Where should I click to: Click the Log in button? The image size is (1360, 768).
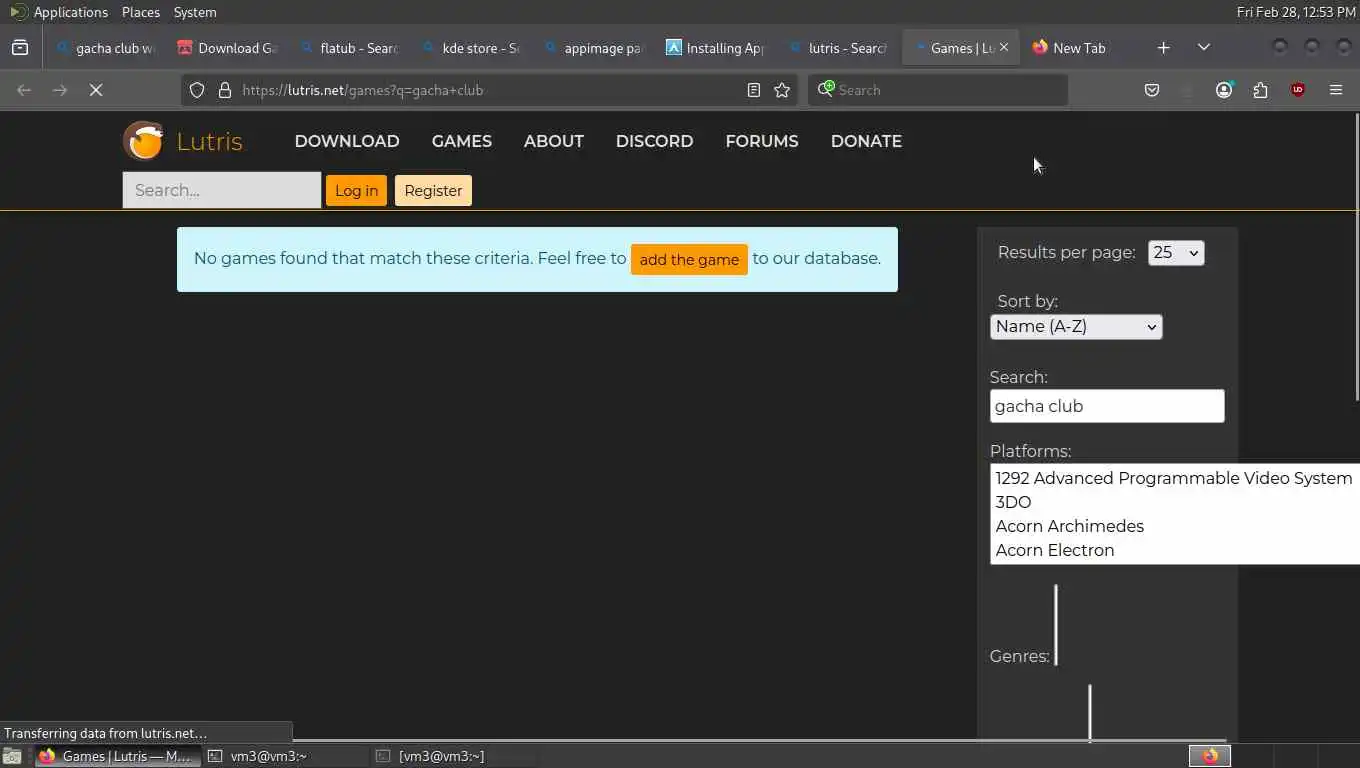(356, 190)
